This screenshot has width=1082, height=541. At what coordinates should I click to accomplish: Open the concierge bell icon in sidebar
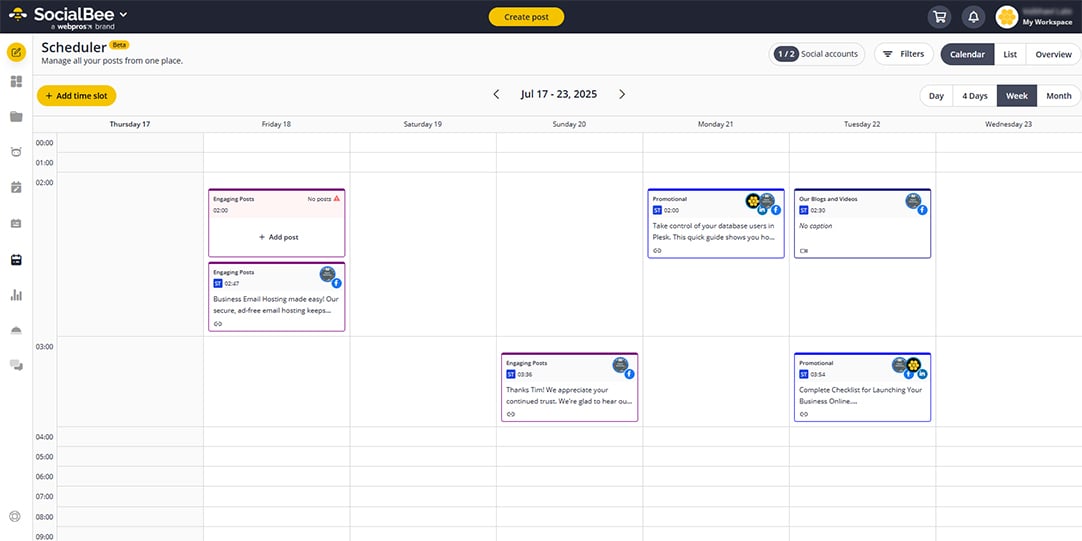coord(17,331)
